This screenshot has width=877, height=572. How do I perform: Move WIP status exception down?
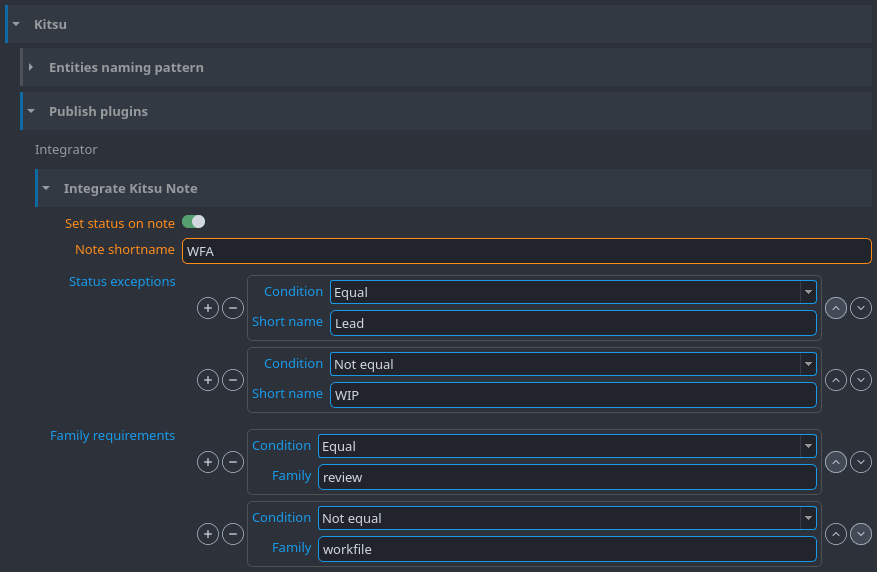coord(861,380)
